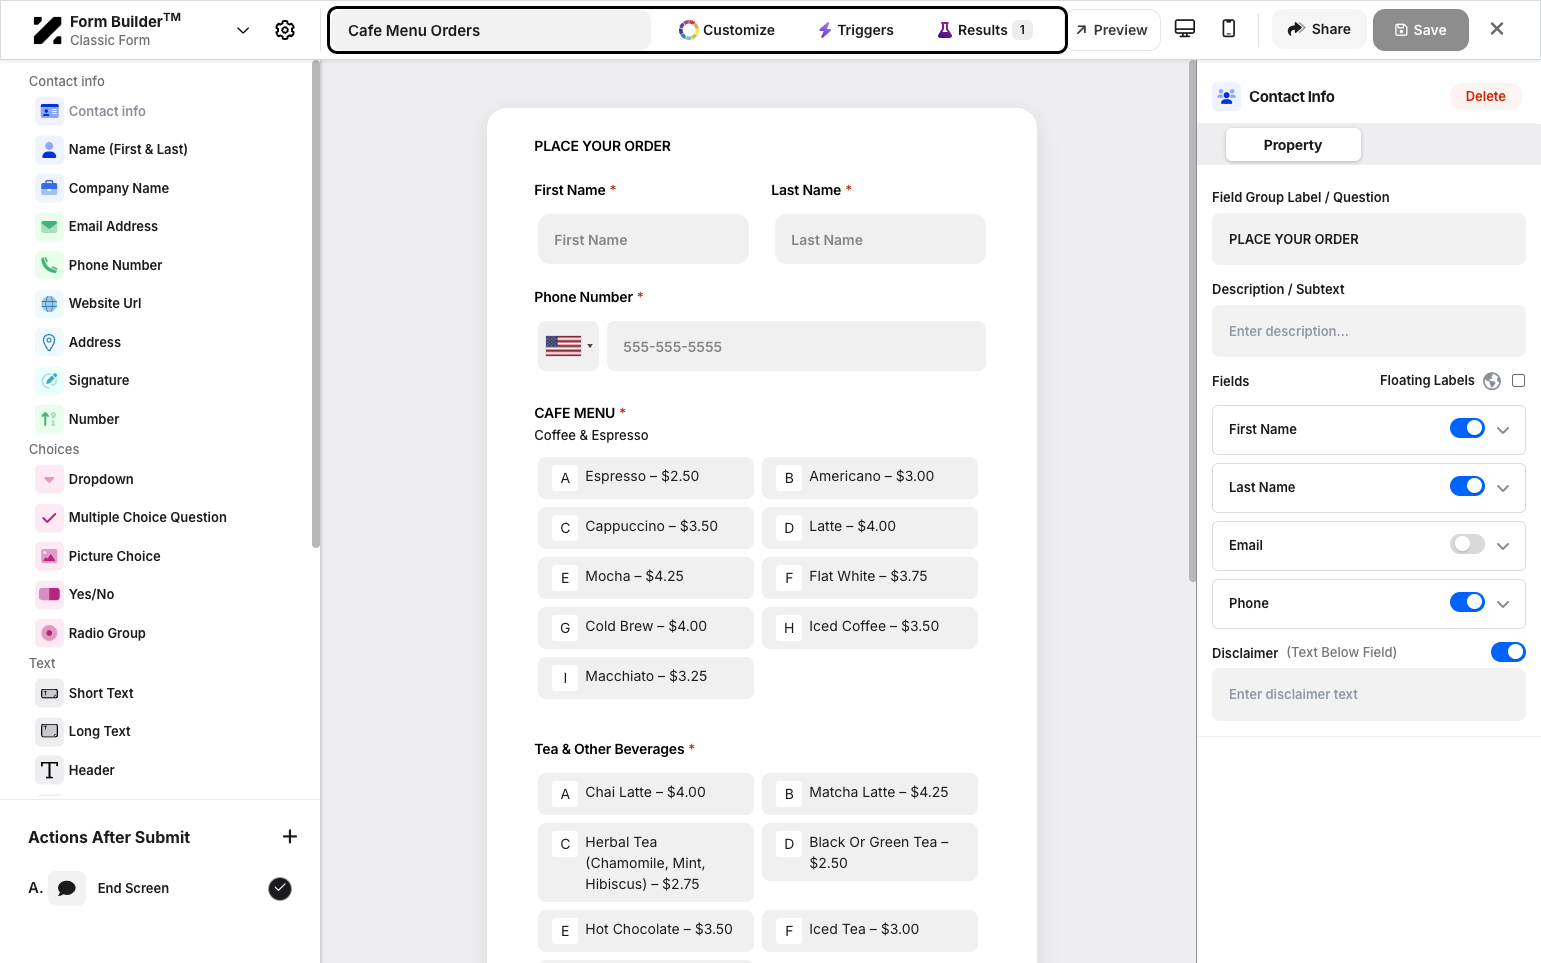
Task: Enable the Email field switch
Action: coord(1467,544)
